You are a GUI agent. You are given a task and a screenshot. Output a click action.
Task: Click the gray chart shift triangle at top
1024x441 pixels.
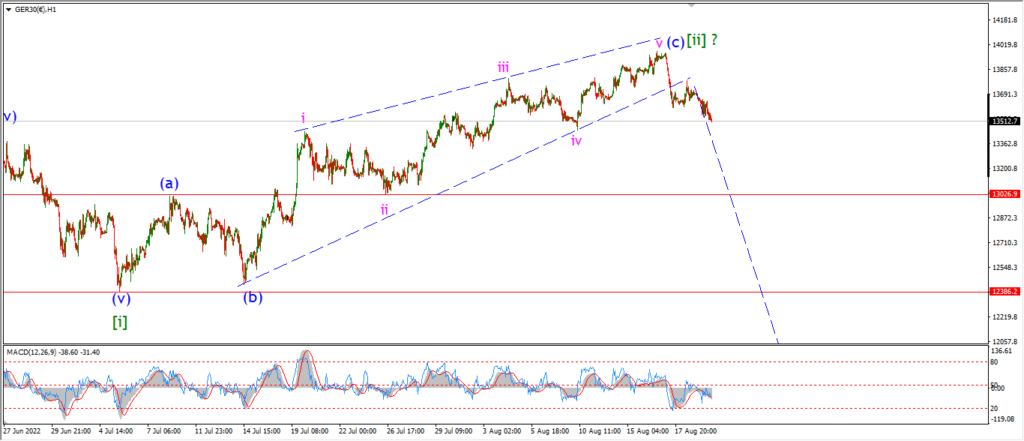(692, 5)
